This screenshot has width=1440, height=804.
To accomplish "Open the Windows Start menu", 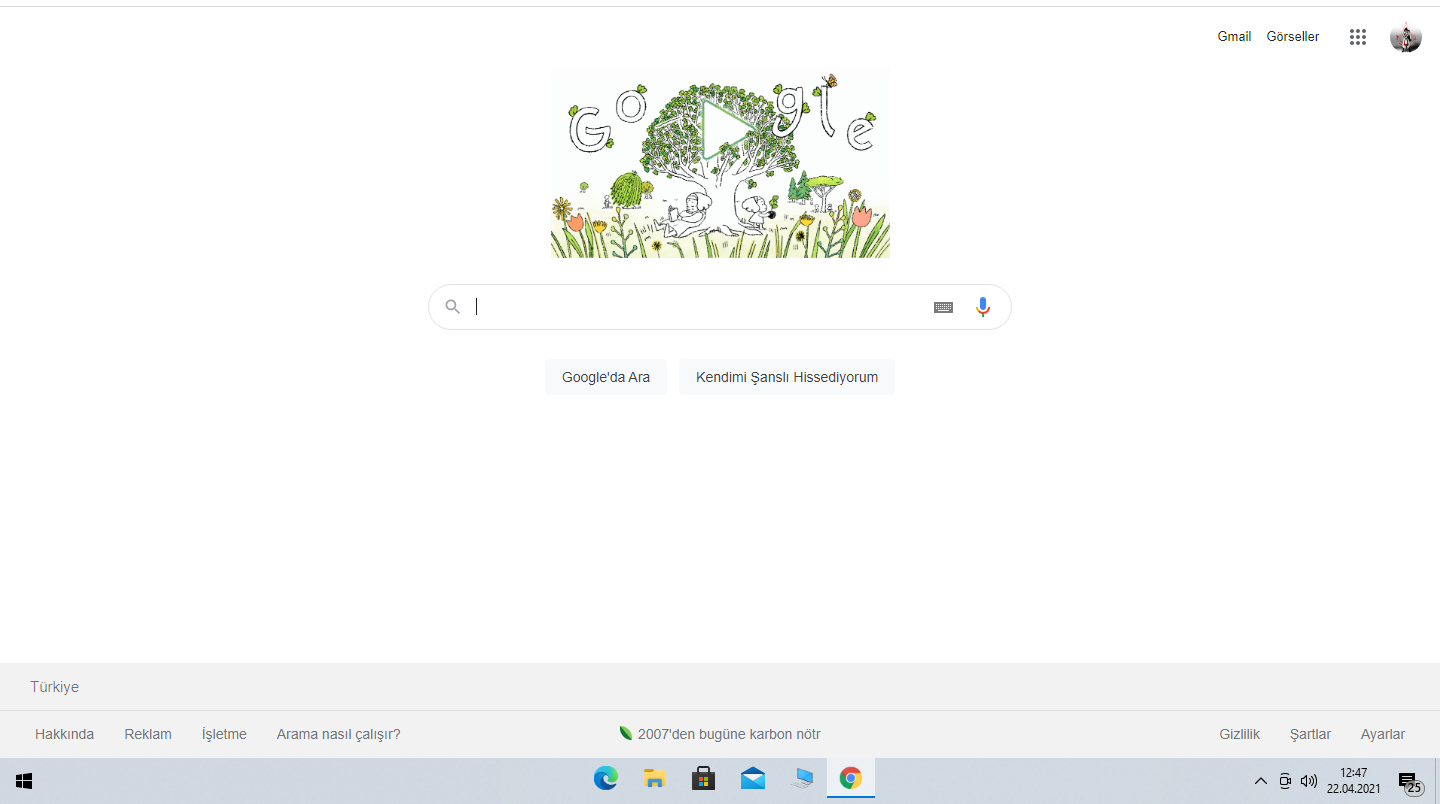I will (x=24, y=781).
